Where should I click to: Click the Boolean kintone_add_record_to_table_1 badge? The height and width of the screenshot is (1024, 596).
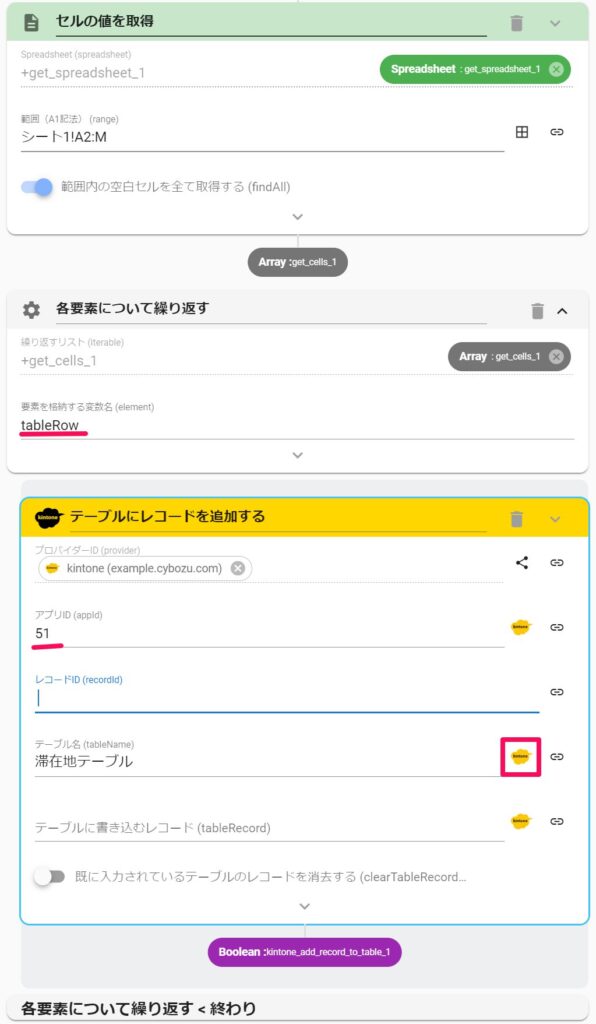(304, 952)
